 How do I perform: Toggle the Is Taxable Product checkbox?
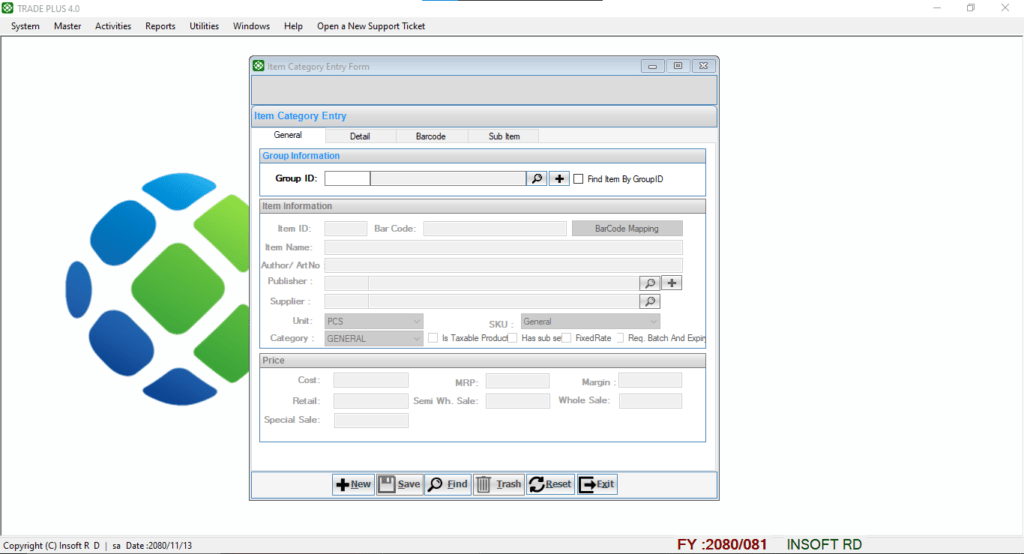(x=433, y=338)
